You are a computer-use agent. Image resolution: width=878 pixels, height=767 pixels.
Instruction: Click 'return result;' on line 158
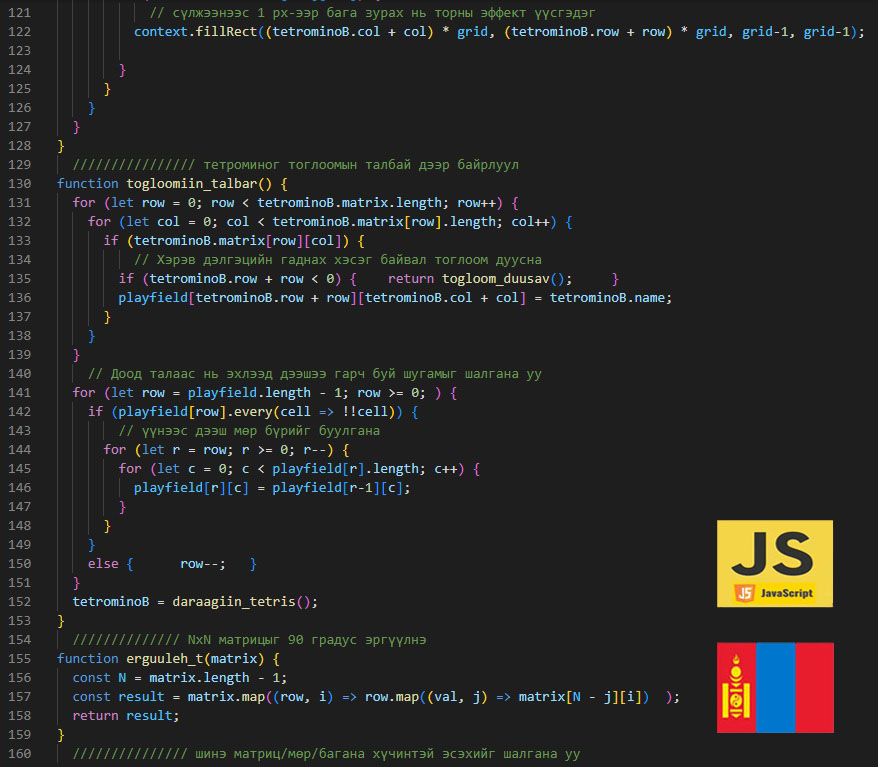(126, 717)
